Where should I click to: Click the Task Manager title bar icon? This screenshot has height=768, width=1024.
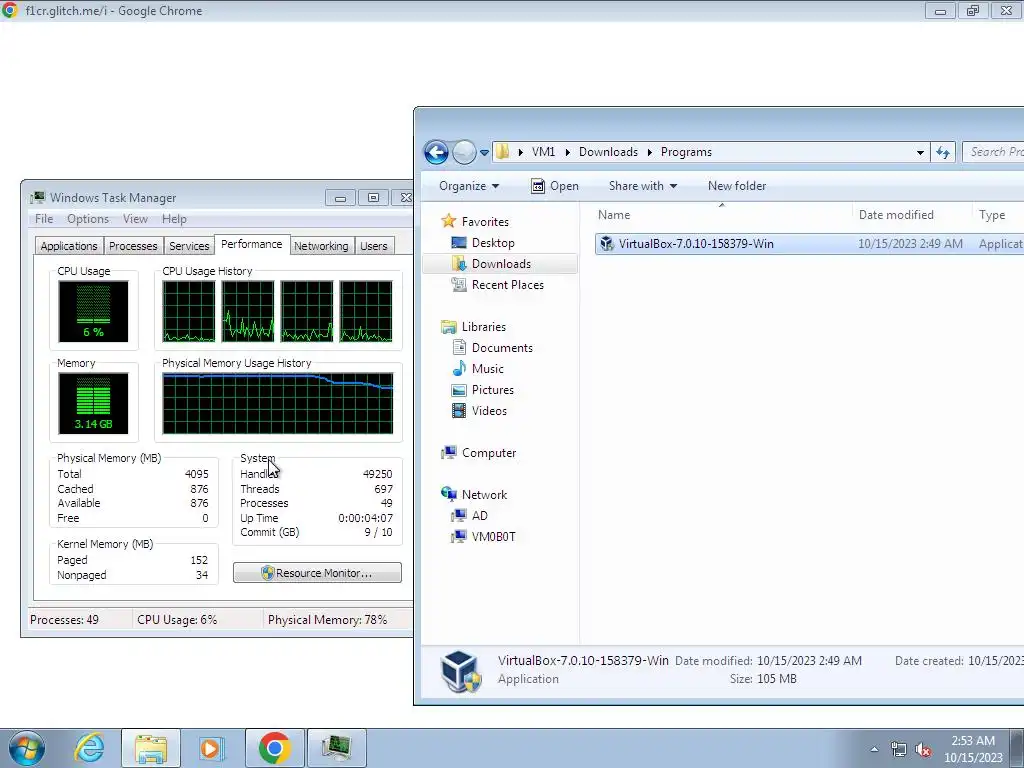click(x=38, y=197)
